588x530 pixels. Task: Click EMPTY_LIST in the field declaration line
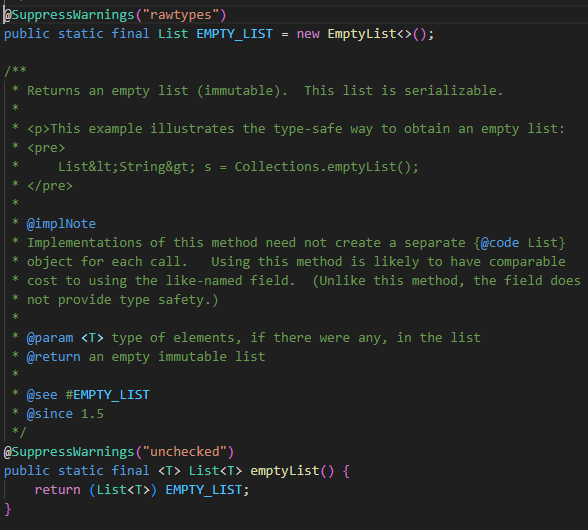pos(234,34)
